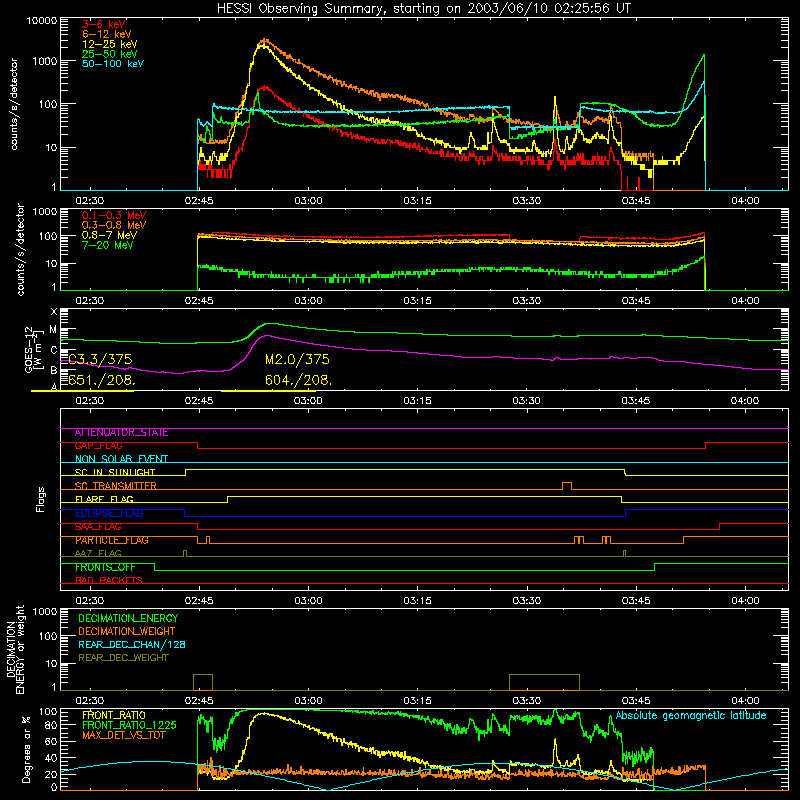The width and height of the screenshot is (800, 800).
Task: Select the DECIMATION_WEIGHT legend entry
Action: 127,631
